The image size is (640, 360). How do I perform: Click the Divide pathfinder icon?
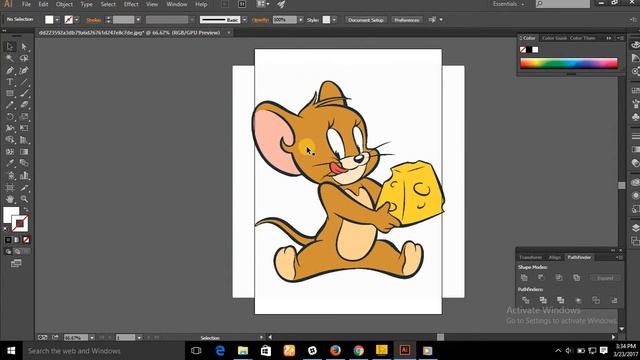tap(526, 300)
